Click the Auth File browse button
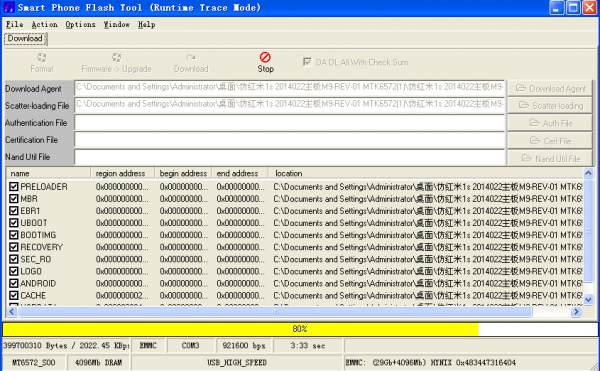The width and height of the screenshot is (600, 371). [550, 123]
